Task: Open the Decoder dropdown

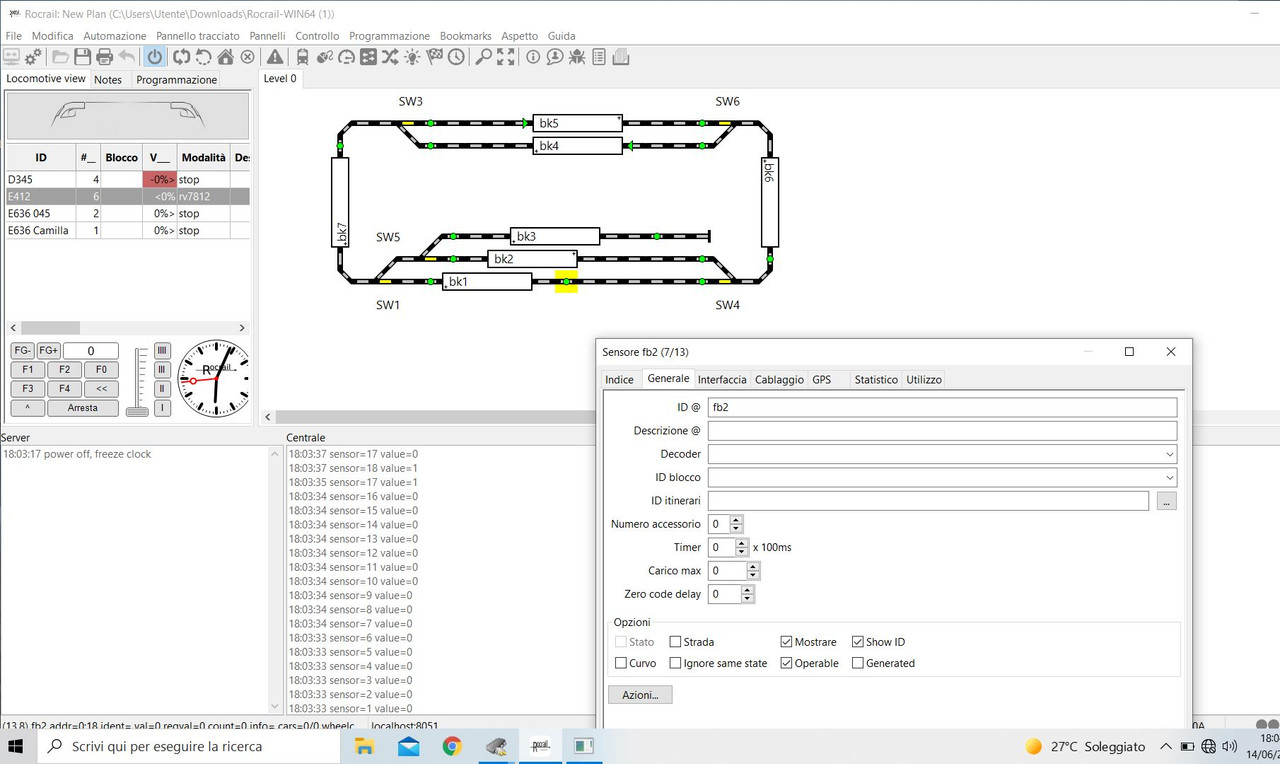Action: 1169,454
